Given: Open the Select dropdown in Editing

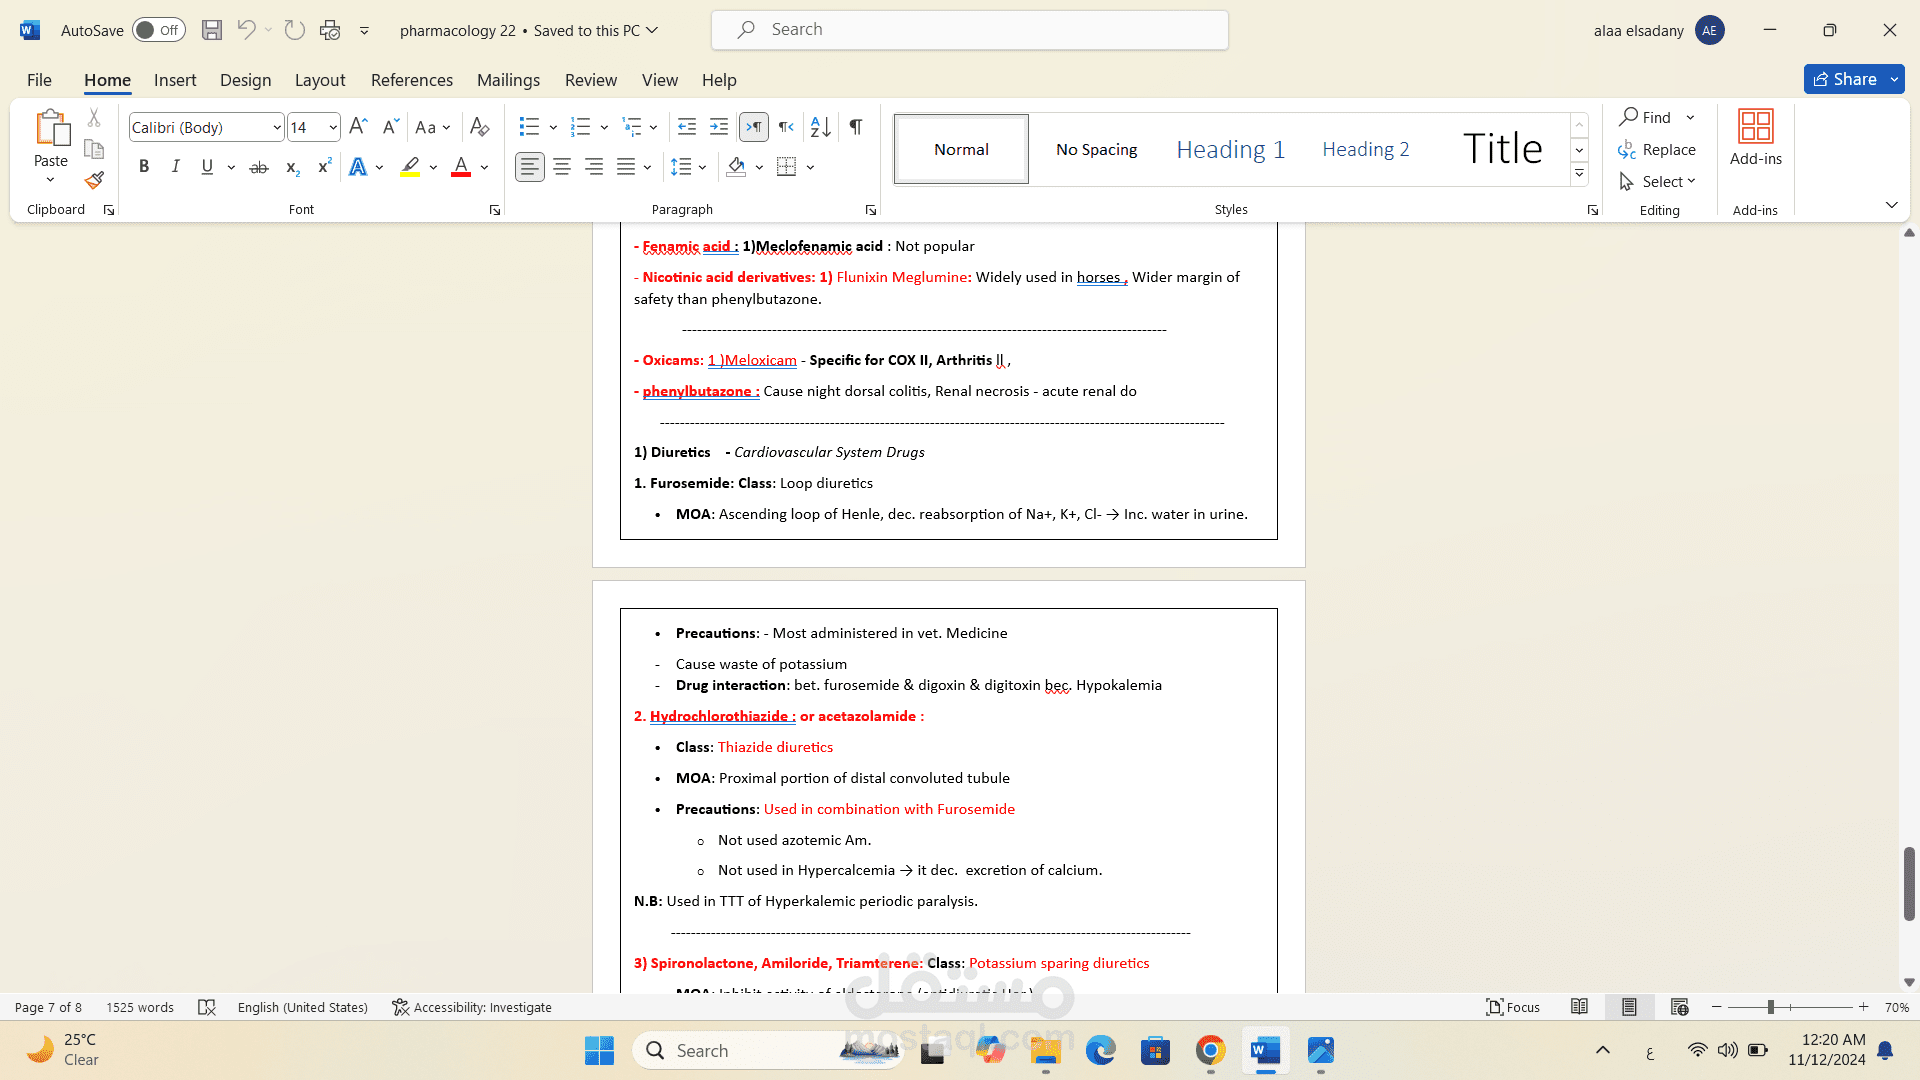Looking at the screenshot, I should pyautogui.click(x=1658, y=181).
